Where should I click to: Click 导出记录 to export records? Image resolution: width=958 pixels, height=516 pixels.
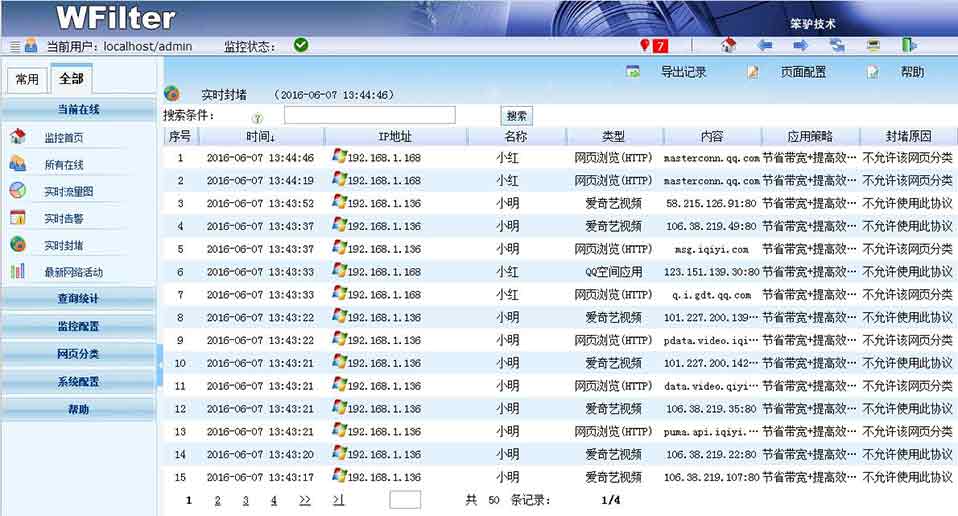[682, 72]
